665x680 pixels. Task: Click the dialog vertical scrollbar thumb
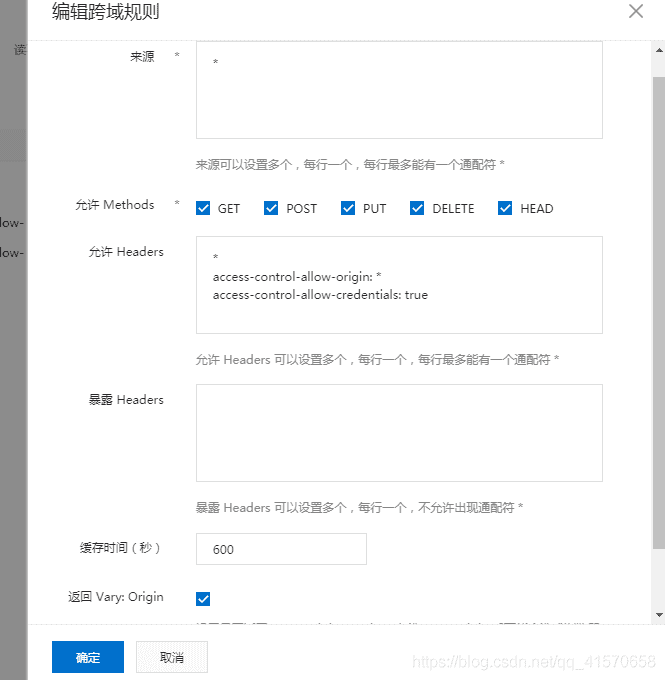tap(659, 312)
